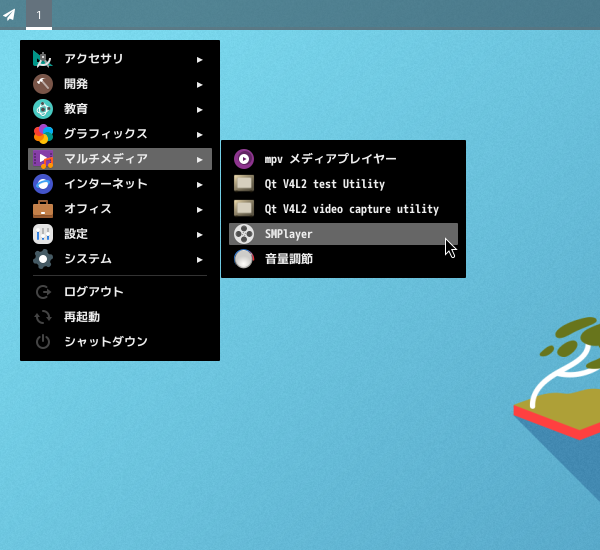Open Qt V4L2 test Utility

(x=324, y=184)
